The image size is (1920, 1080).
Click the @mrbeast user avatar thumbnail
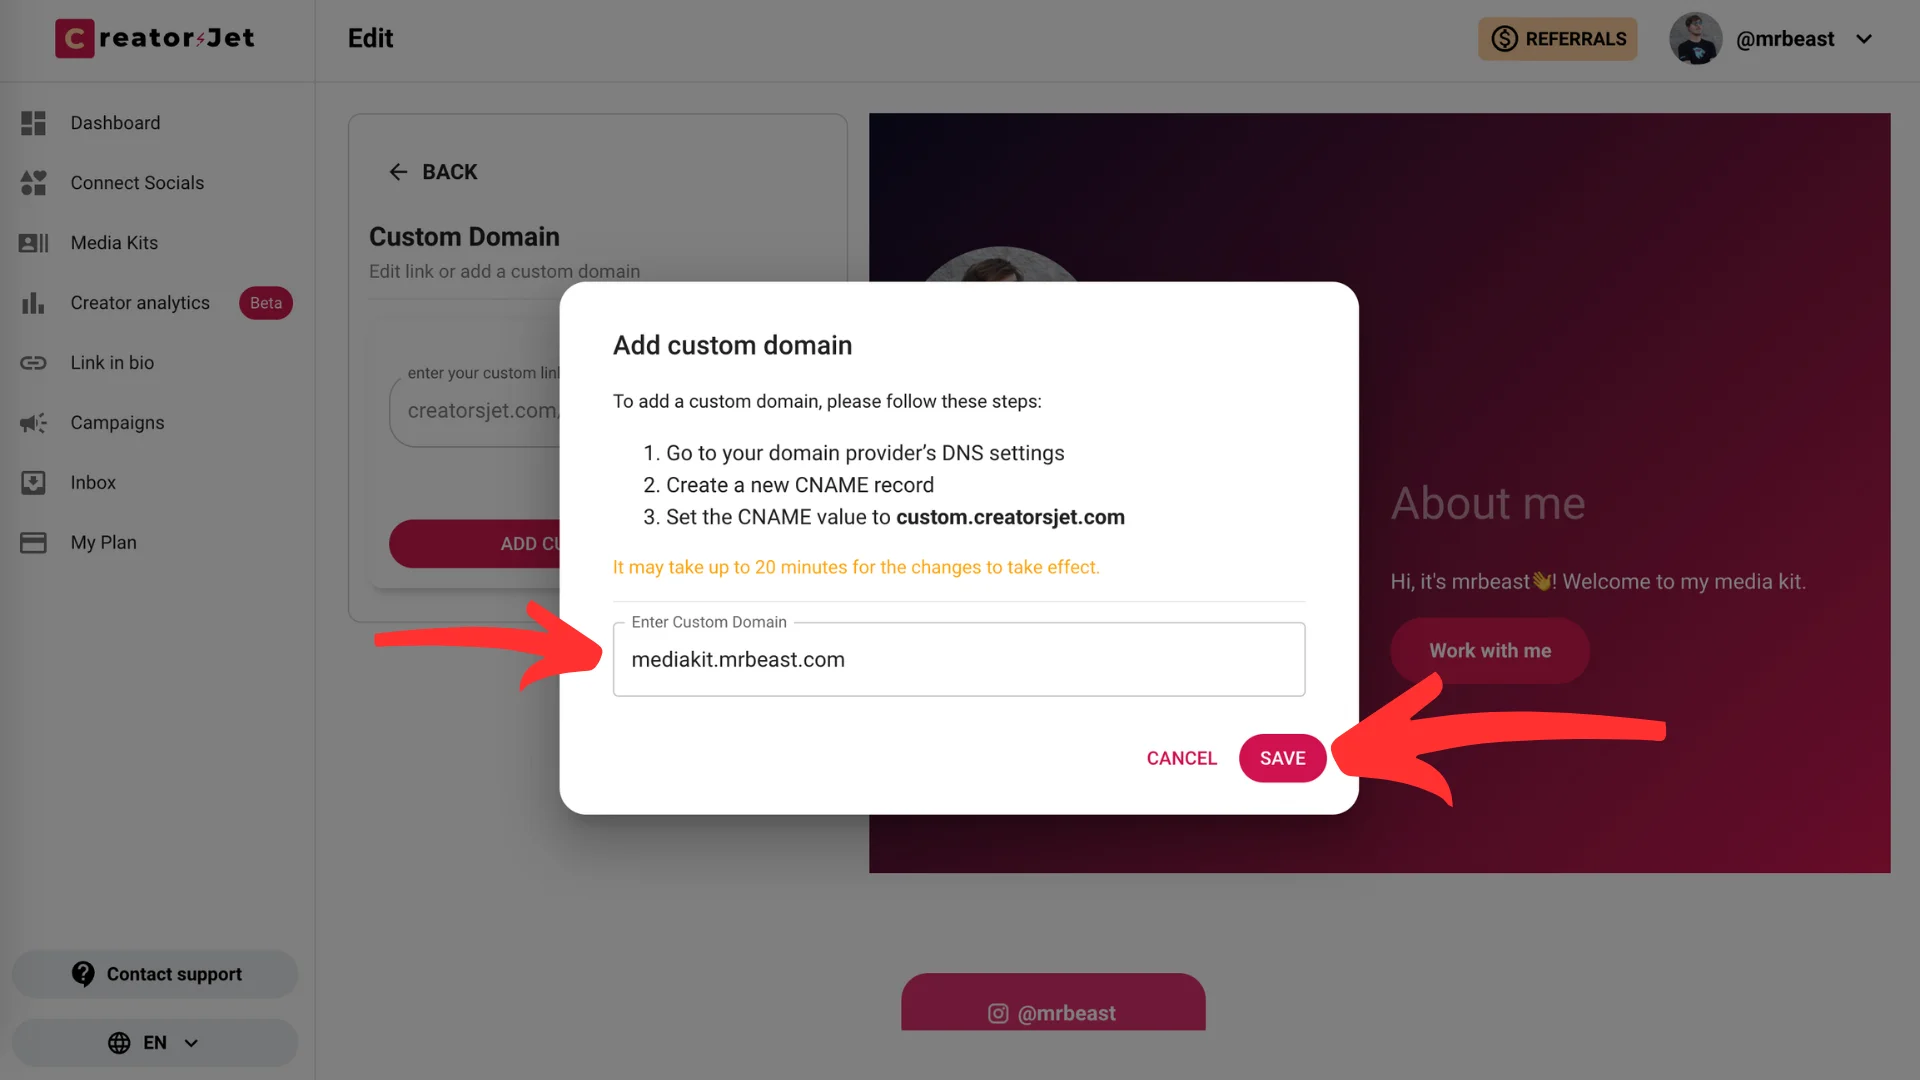pos(1693,38)
